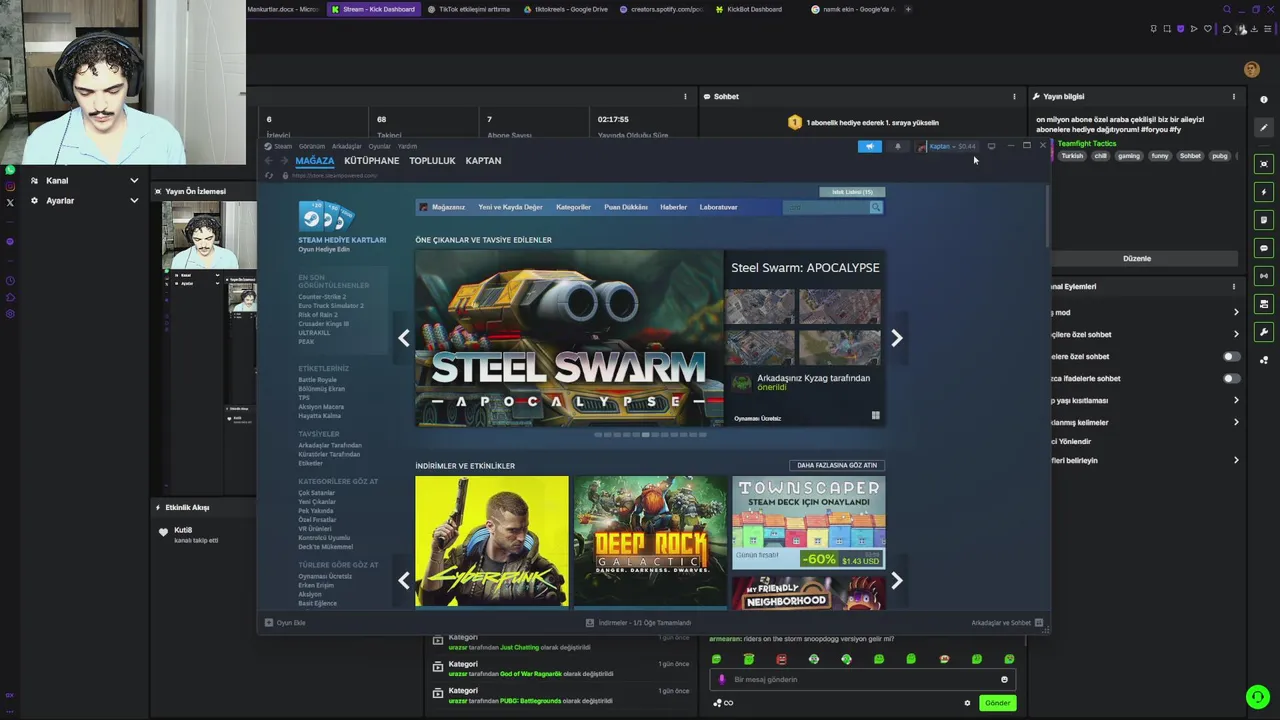Open the stats panel three-dot menu
The image size is (1280, 720).
[x=685, y=97]
